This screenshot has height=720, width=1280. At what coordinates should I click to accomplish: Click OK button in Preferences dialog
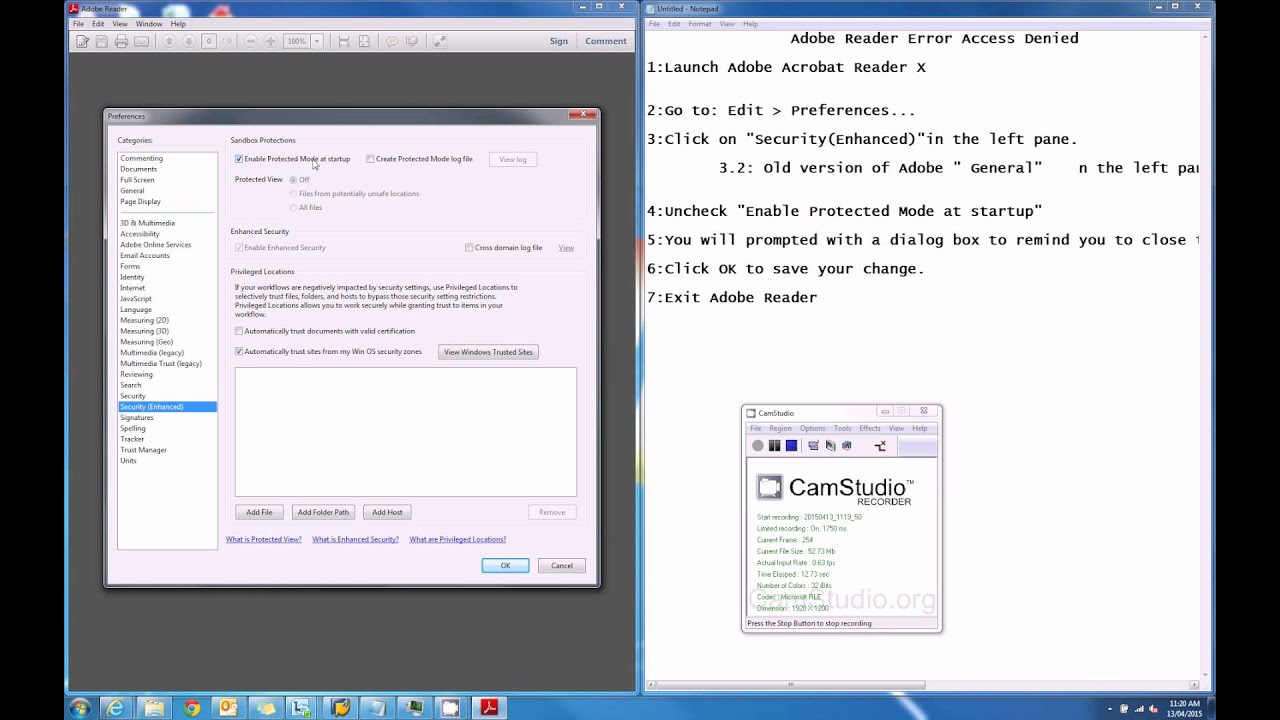point(505,566)
